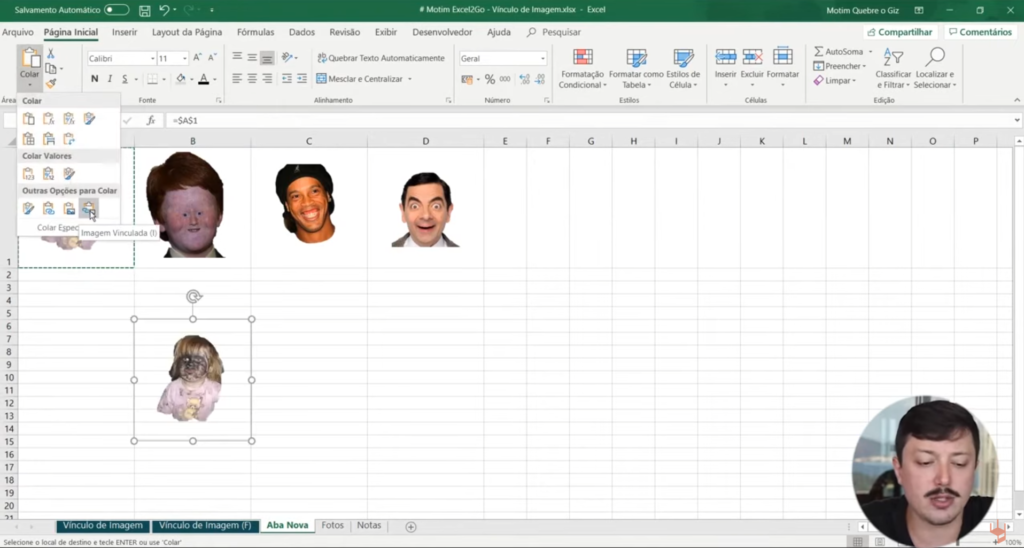Image resolution: width=1024 pixels, height=548 pixels.
Task: Toggle Bold (N) formatting
Action: pyautogui.click(x=94, y=78)
